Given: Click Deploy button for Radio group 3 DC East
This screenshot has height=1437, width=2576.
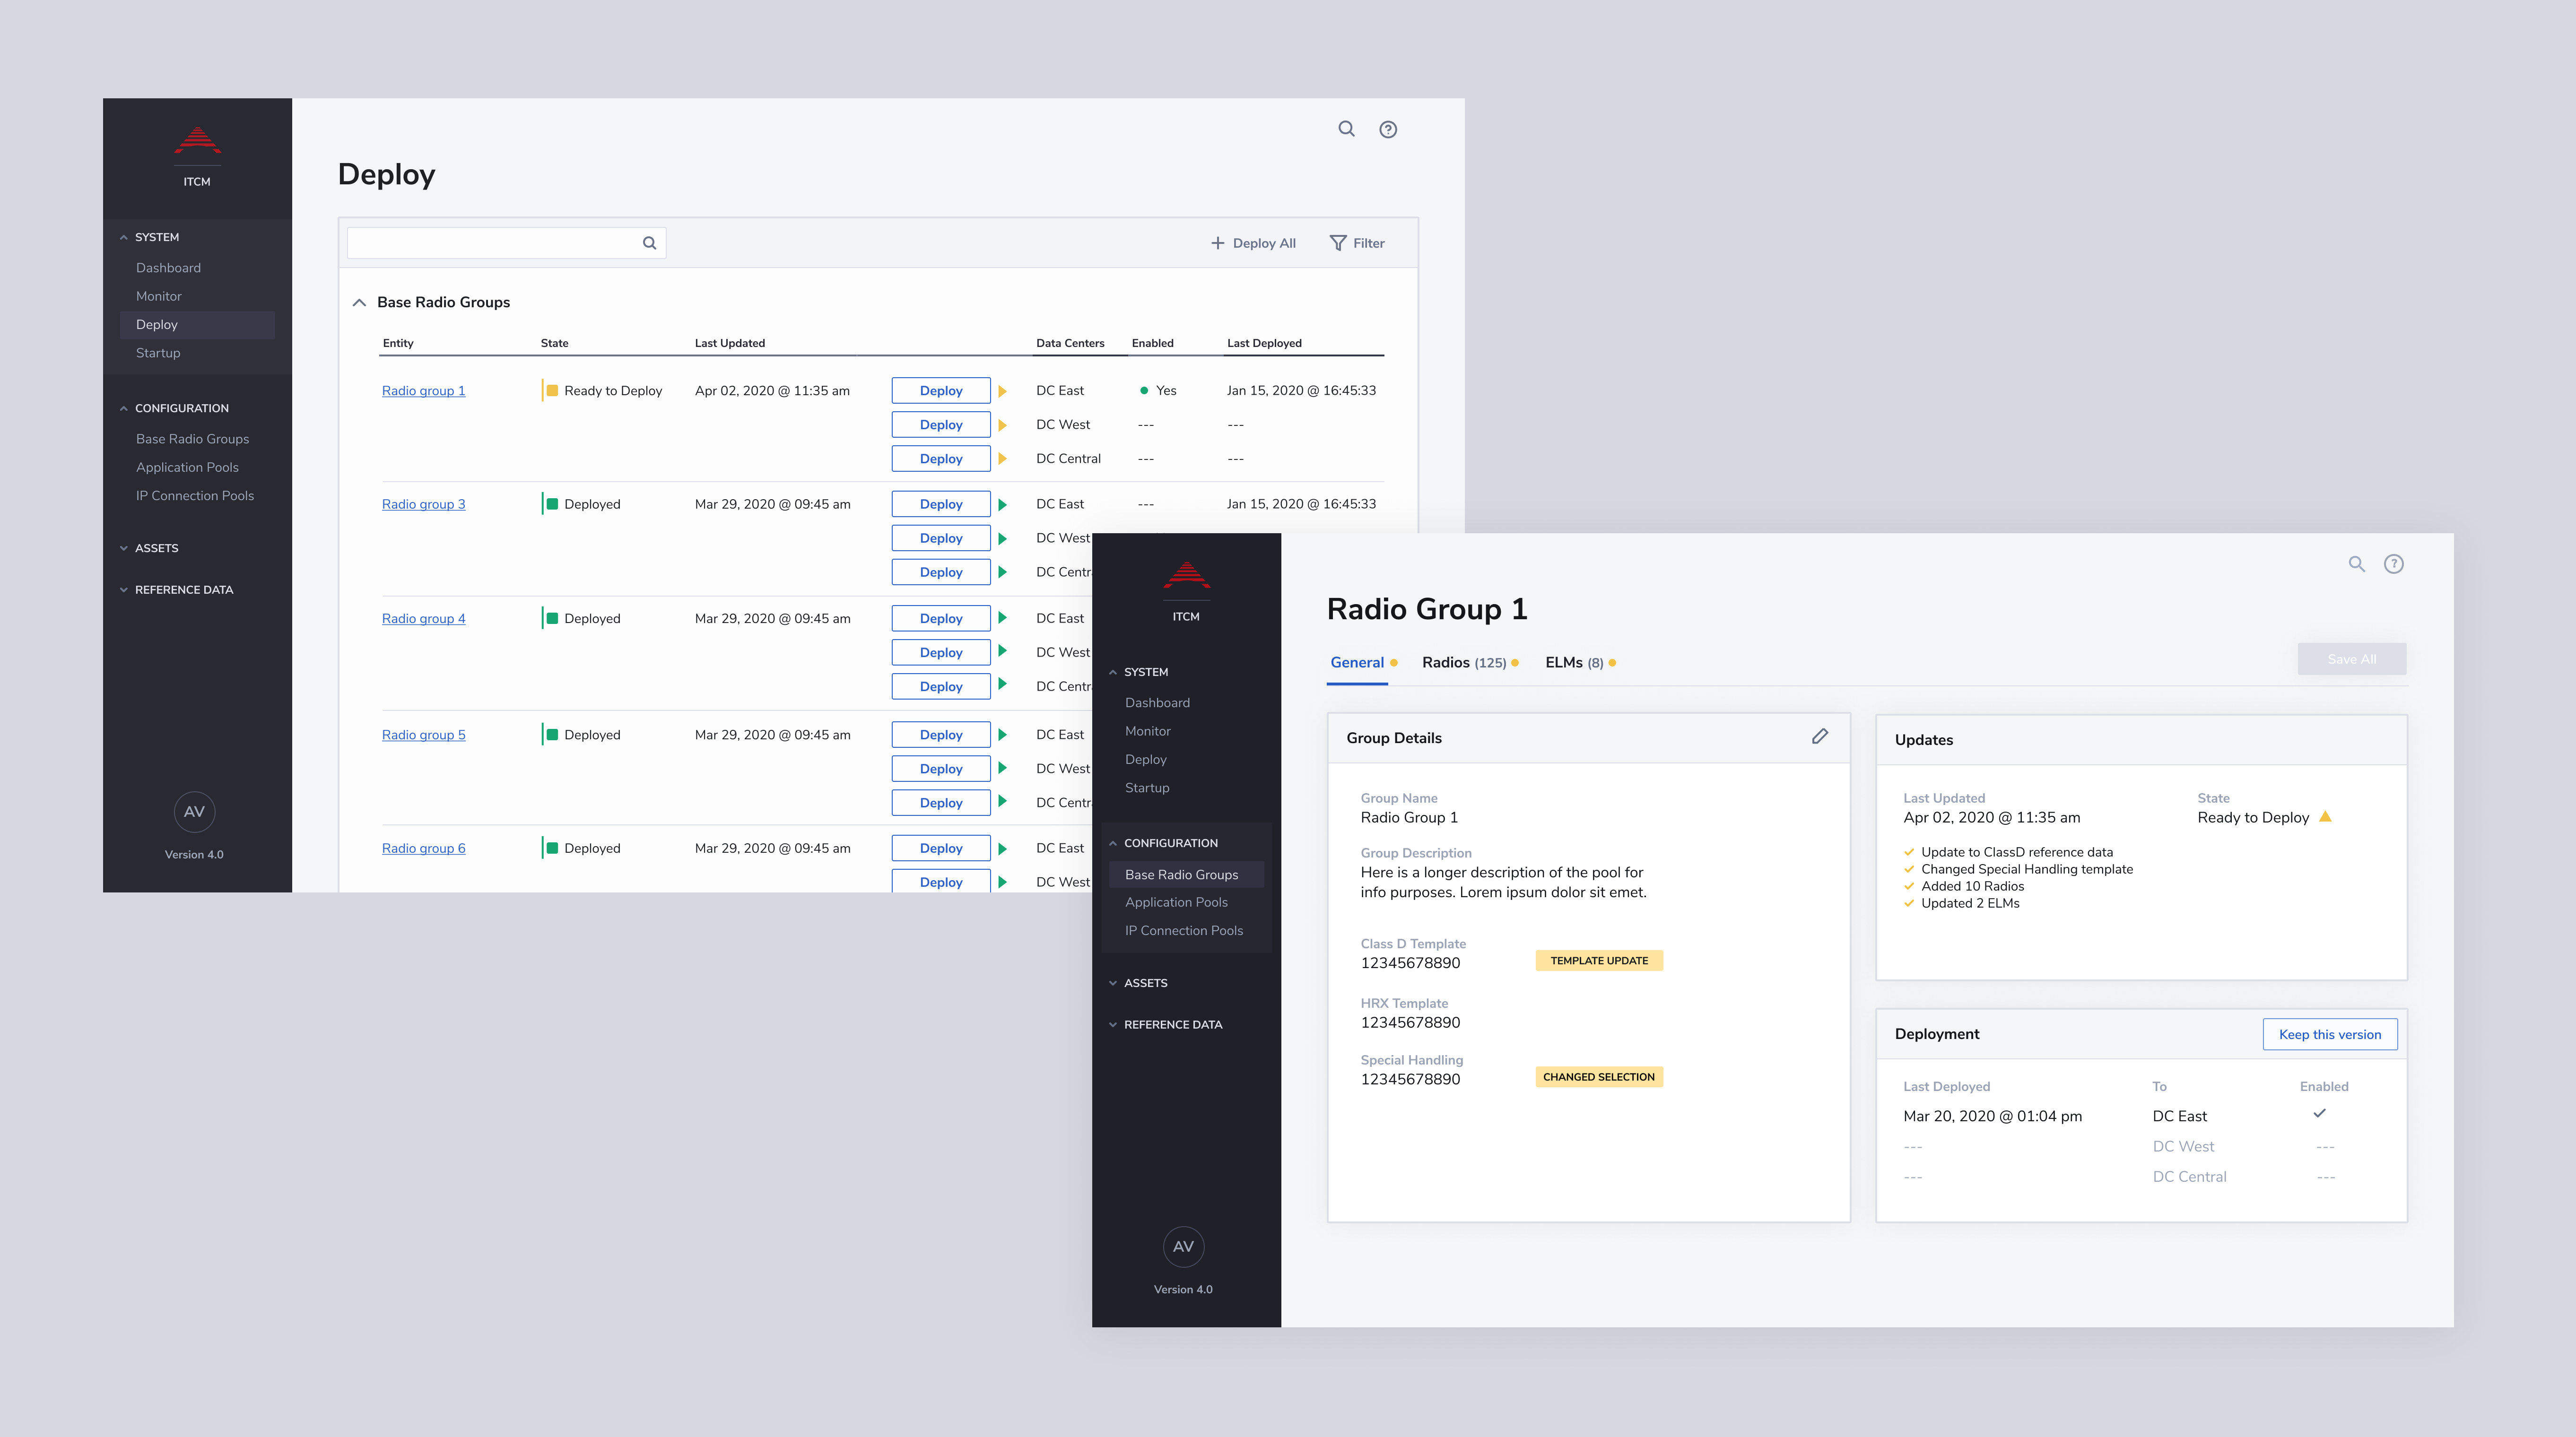Looking at the screenshot, I should (x=941, y=504).
